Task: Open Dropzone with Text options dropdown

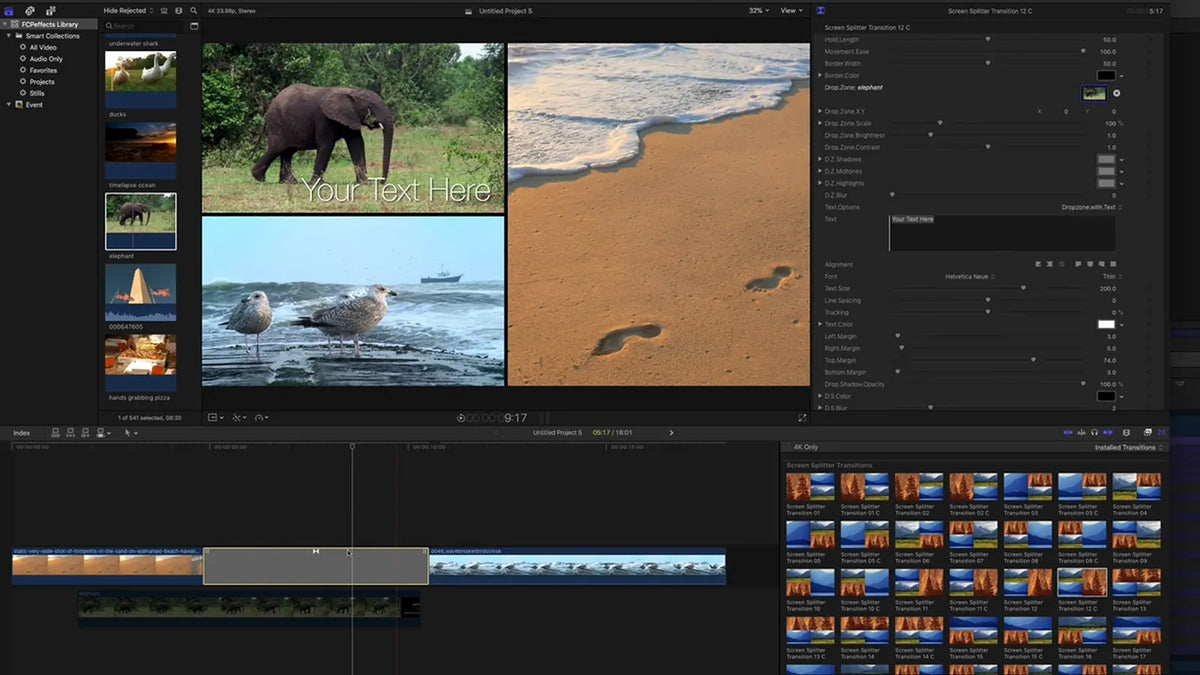Action: (1092, 207)
